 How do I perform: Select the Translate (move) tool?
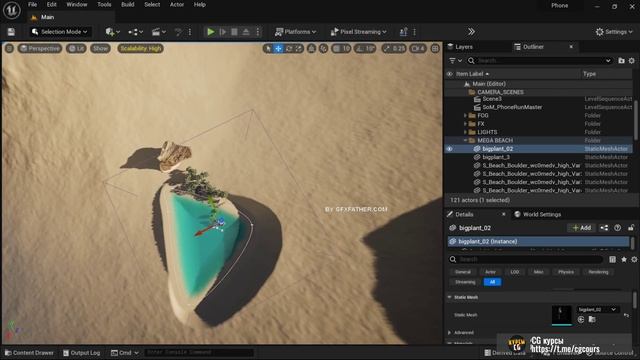coord(278,49)
